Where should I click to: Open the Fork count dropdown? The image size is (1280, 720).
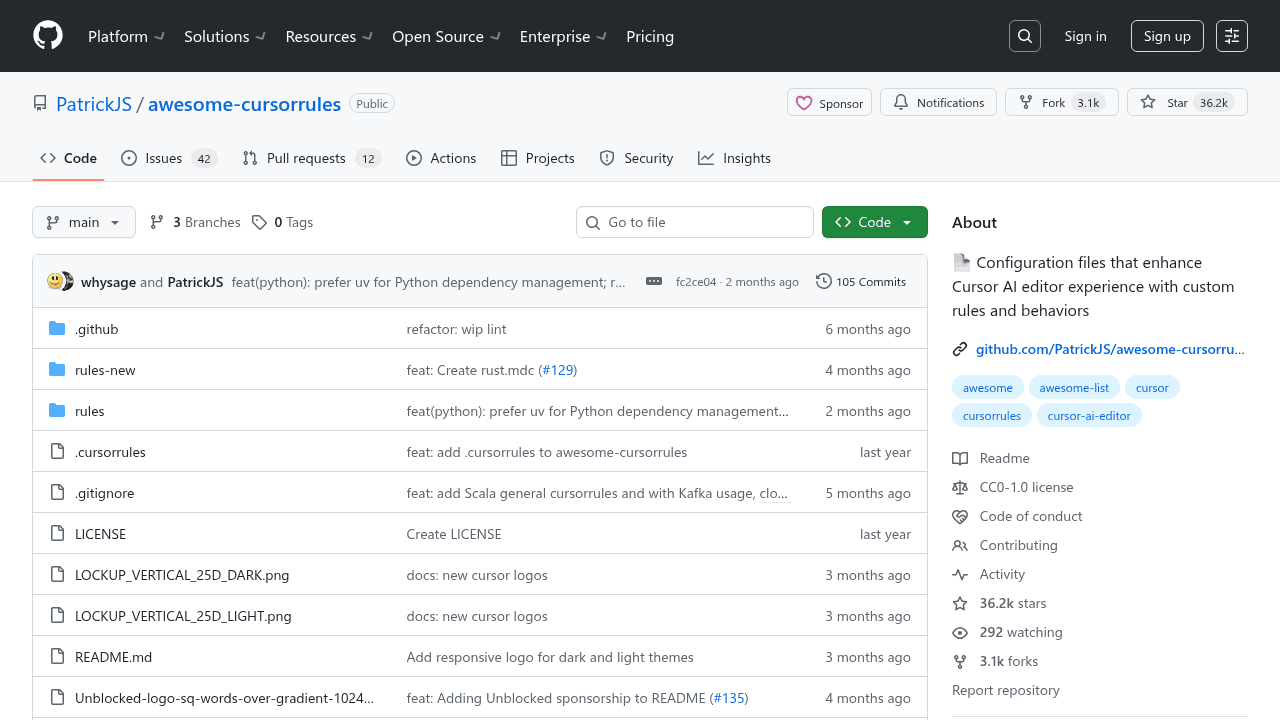[1061, 102]
